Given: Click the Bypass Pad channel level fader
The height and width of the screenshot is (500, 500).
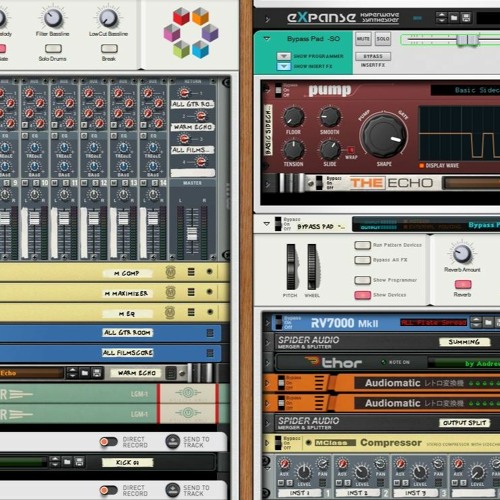Looking at the screenshot, I should 467,40.
